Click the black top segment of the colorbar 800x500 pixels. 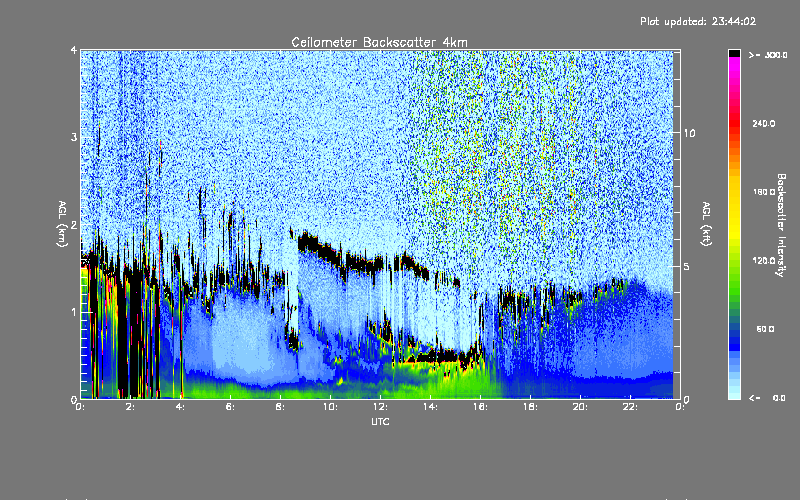click(734, 53)
